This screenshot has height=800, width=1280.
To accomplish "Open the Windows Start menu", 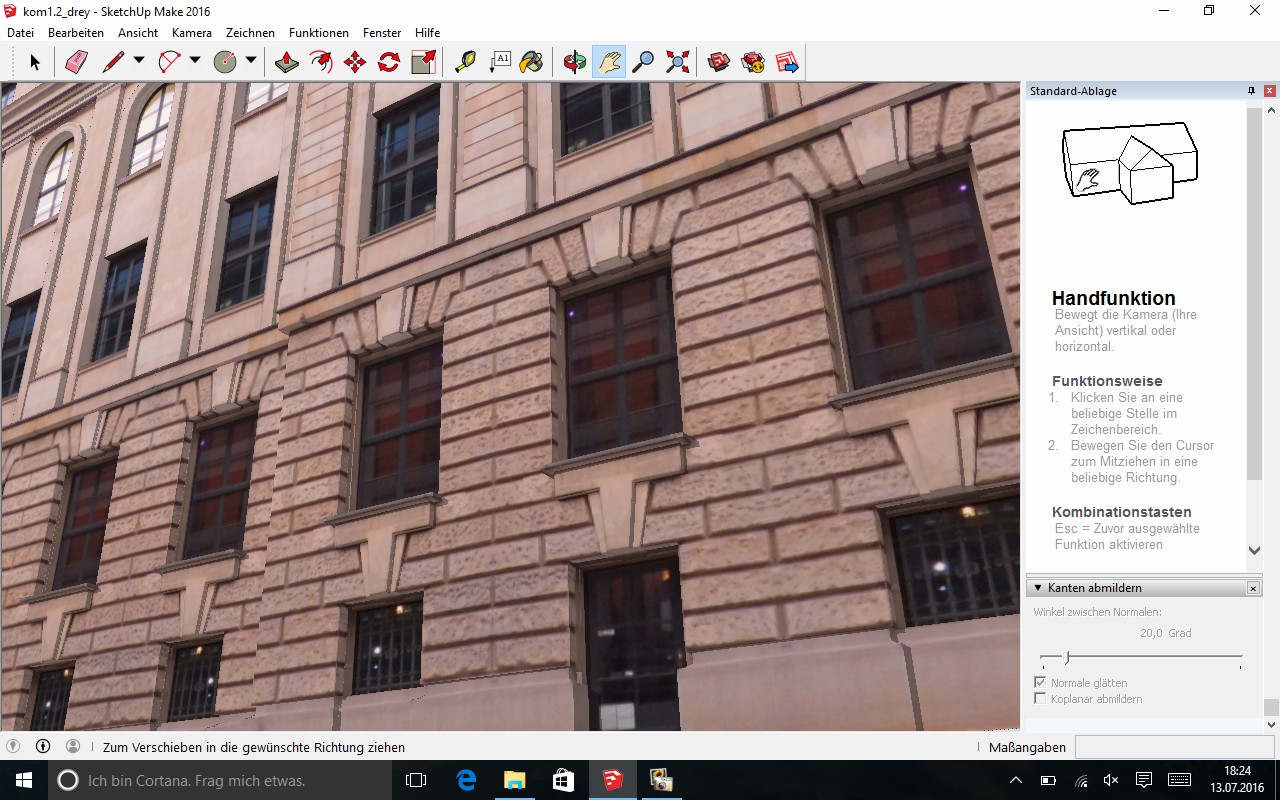I will pos(24,780).
